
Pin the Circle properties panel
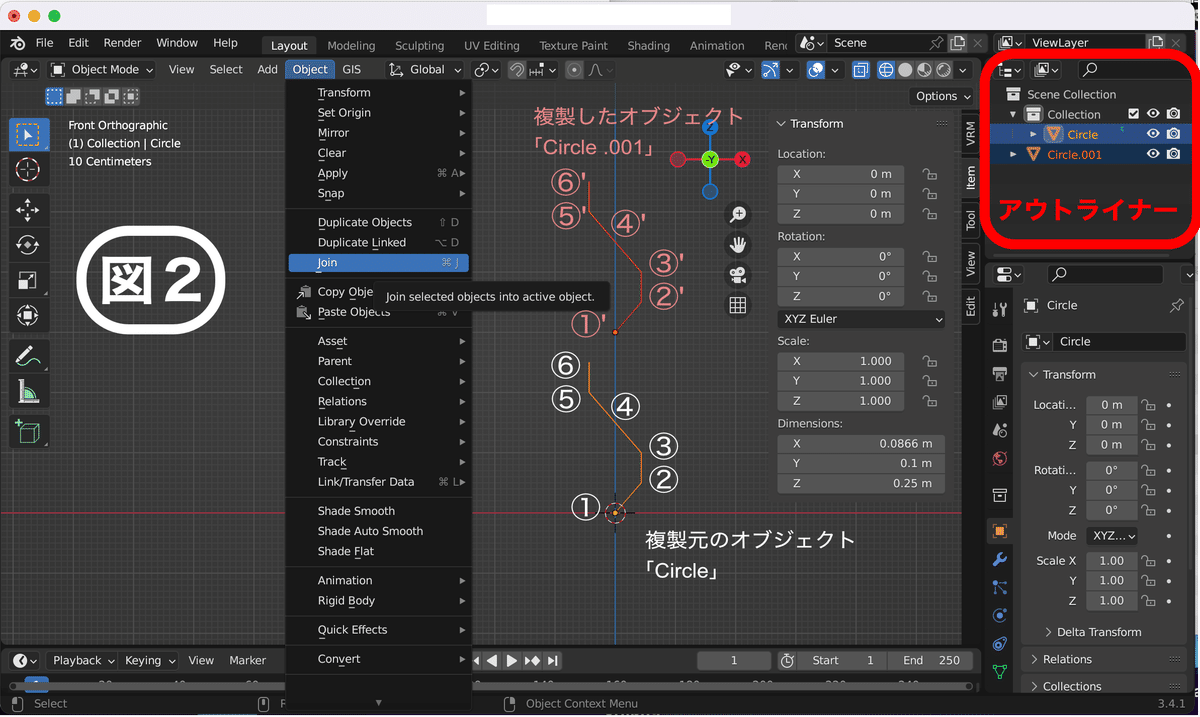pyautogui.click(x=1176, y=305)
